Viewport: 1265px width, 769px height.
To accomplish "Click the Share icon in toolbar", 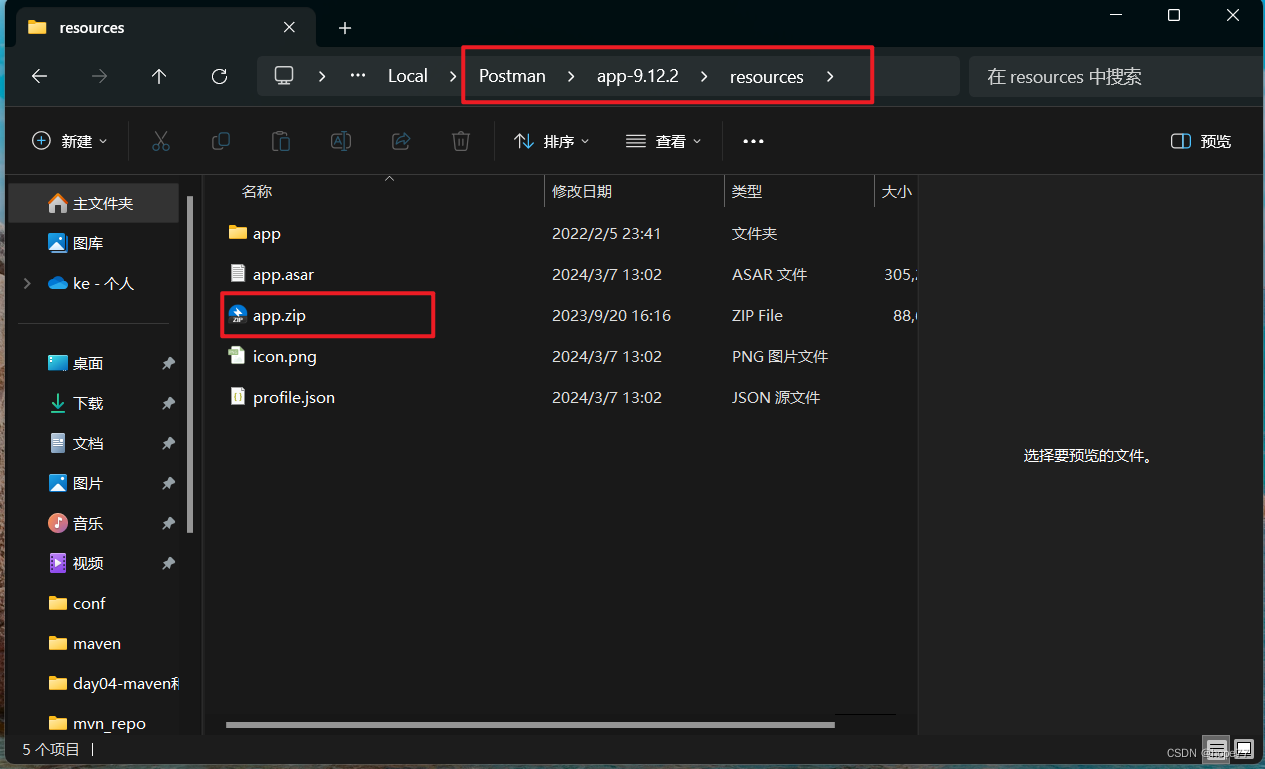I will pyautogui.click(x=401, y=141).
